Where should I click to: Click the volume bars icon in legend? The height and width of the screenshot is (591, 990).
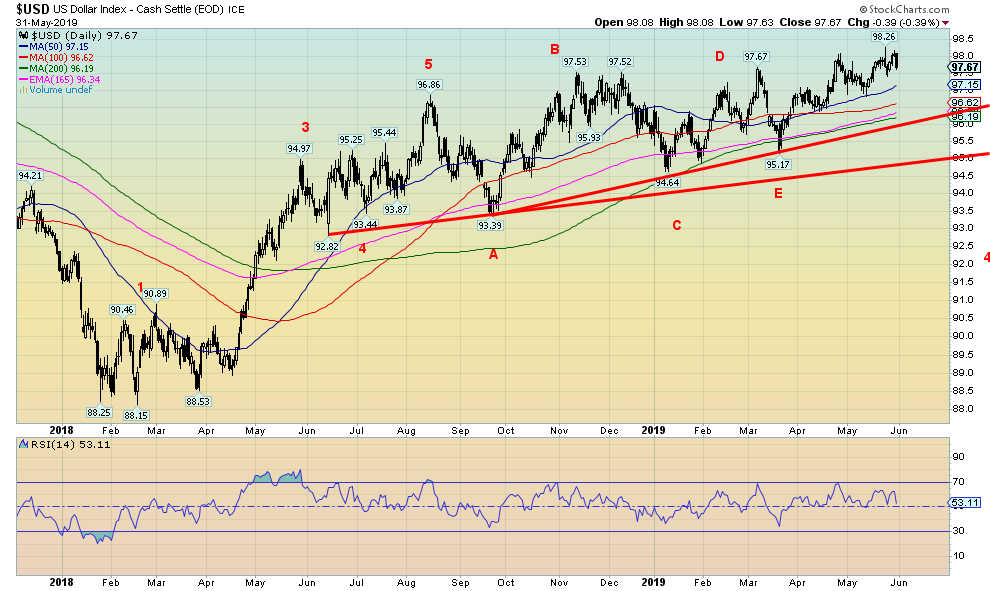pos(23,89)
